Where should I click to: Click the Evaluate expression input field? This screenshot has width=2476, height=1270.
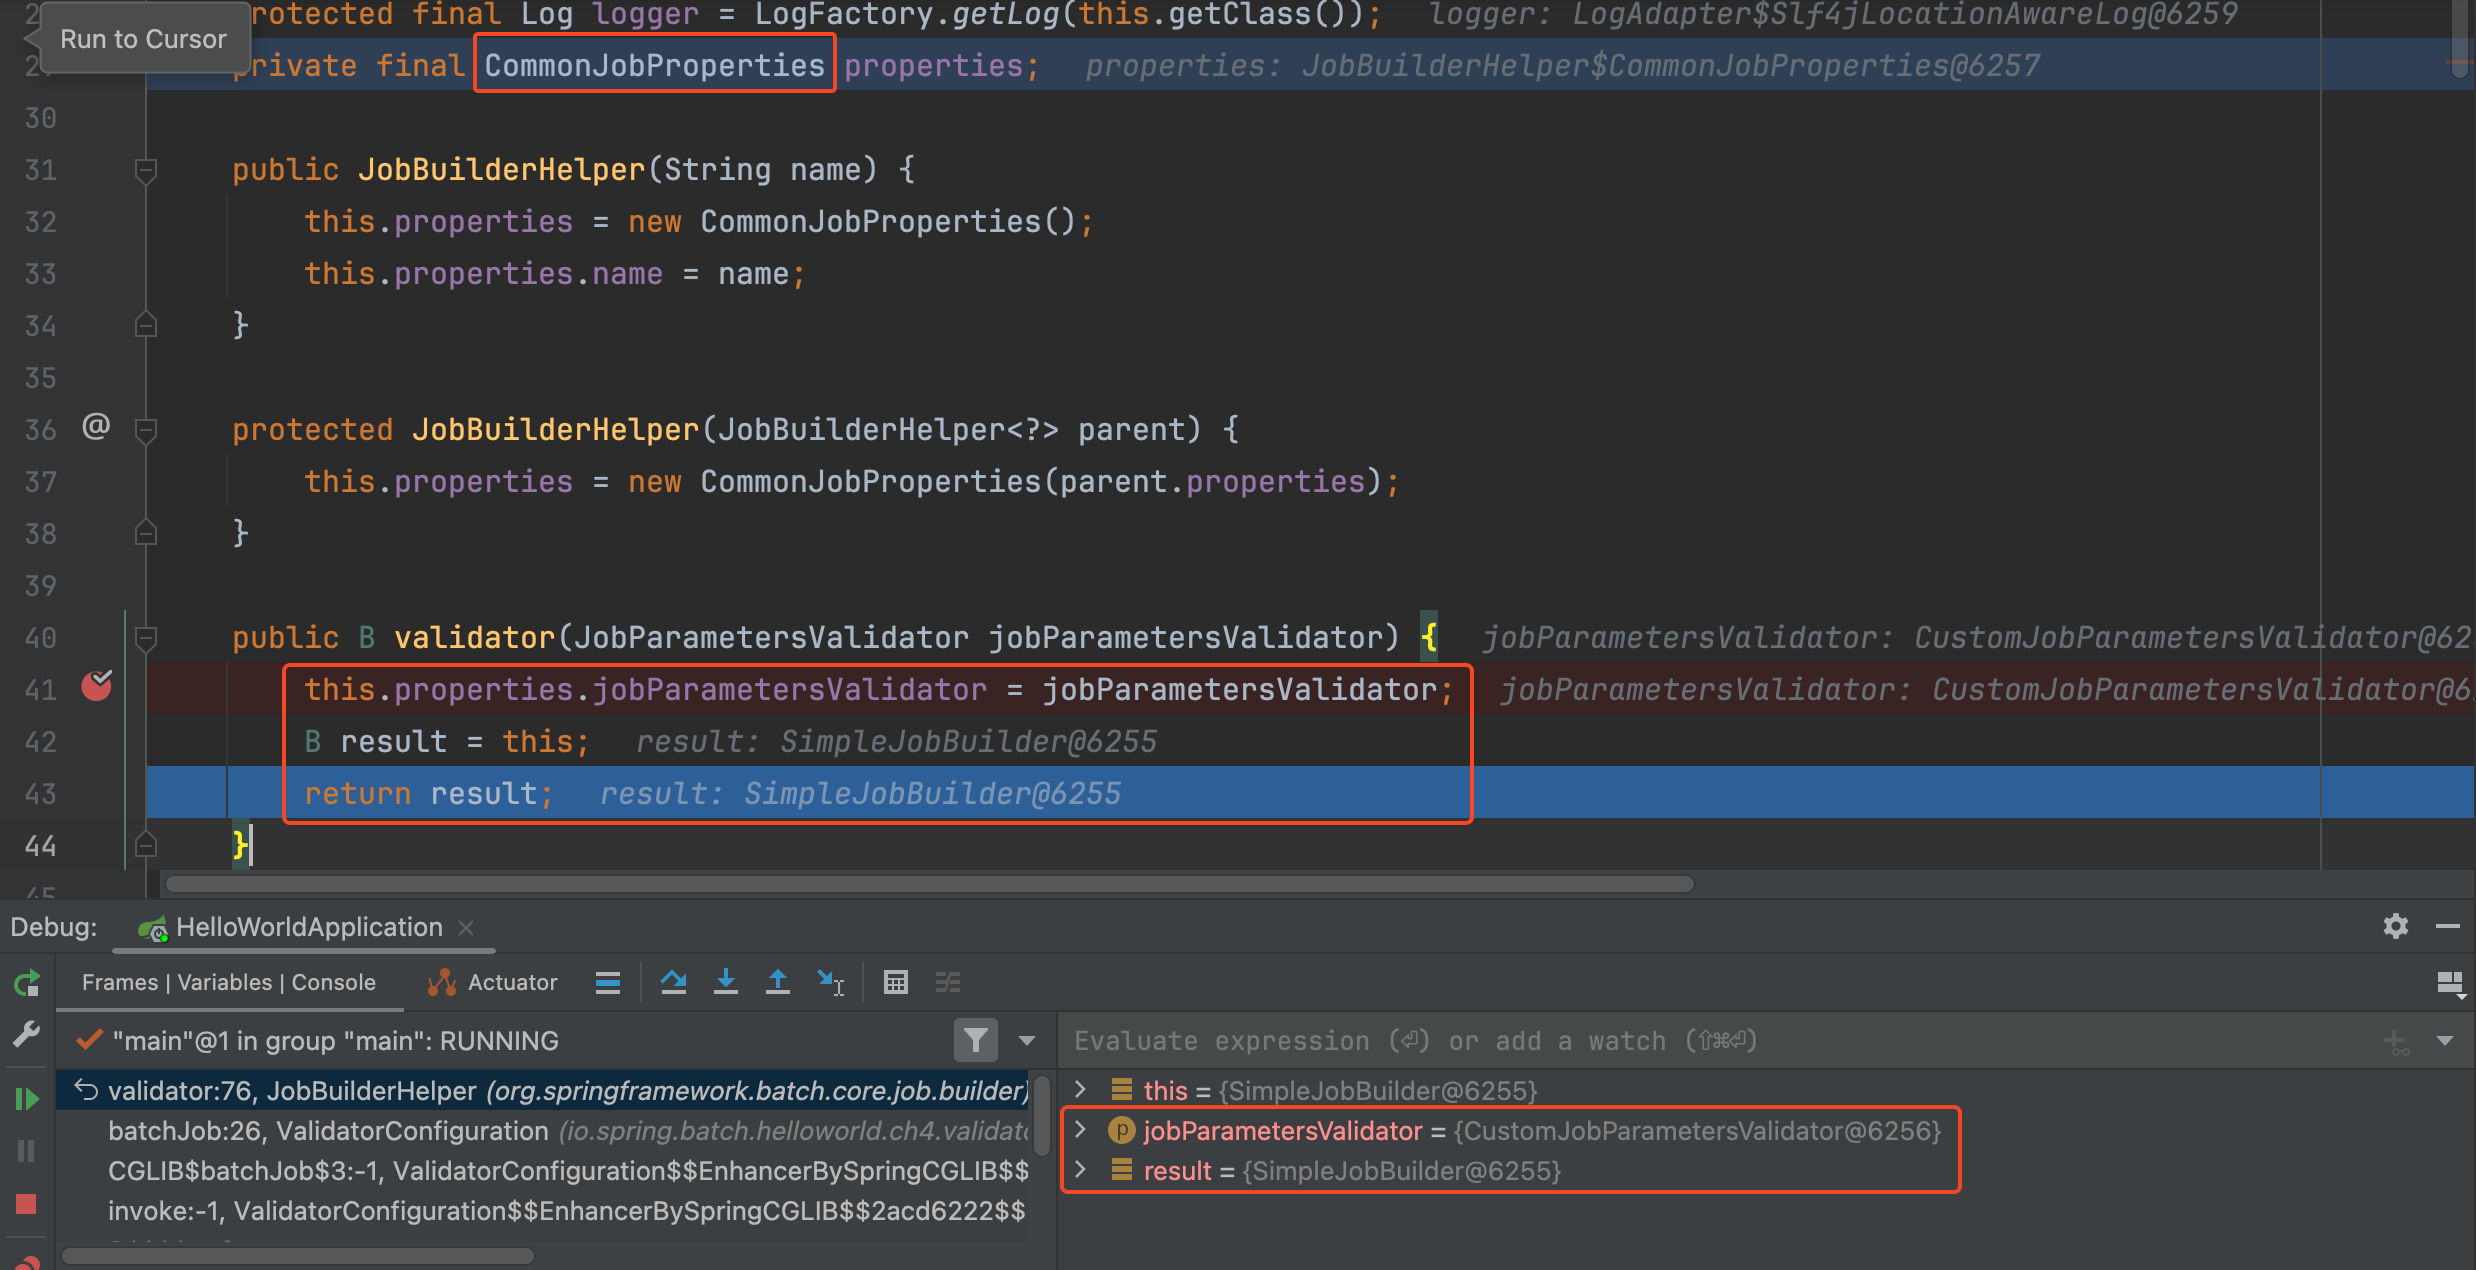[x=1700, y=1041]
